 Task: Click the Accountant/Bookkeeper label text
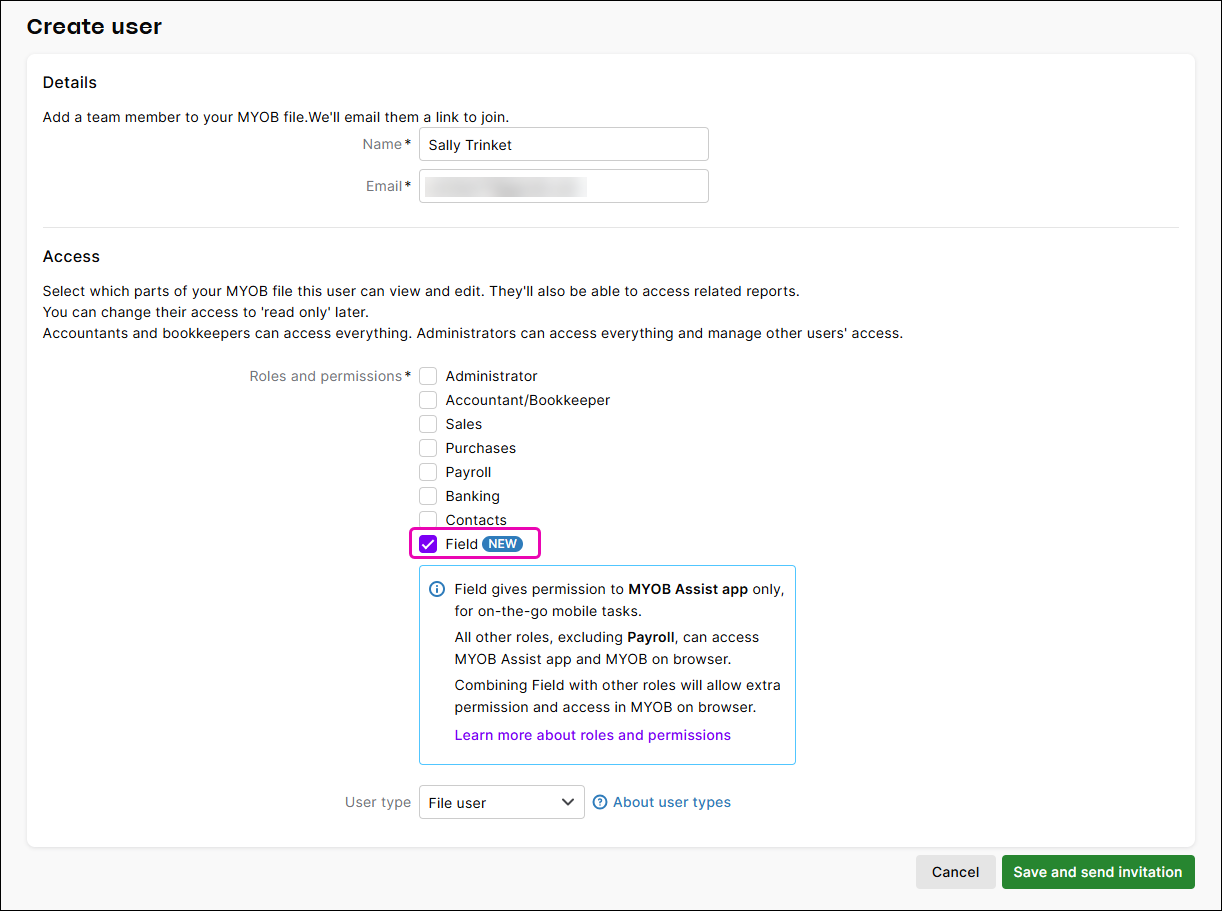(x=528, y=400)
